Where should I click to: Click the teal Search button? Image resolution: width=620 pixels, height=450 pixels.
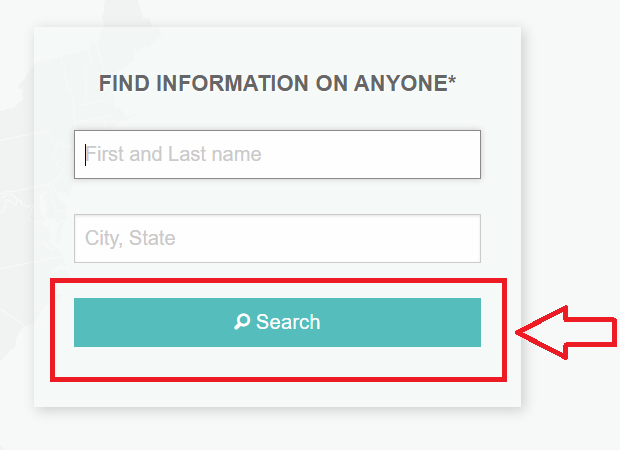coord(277,322)
